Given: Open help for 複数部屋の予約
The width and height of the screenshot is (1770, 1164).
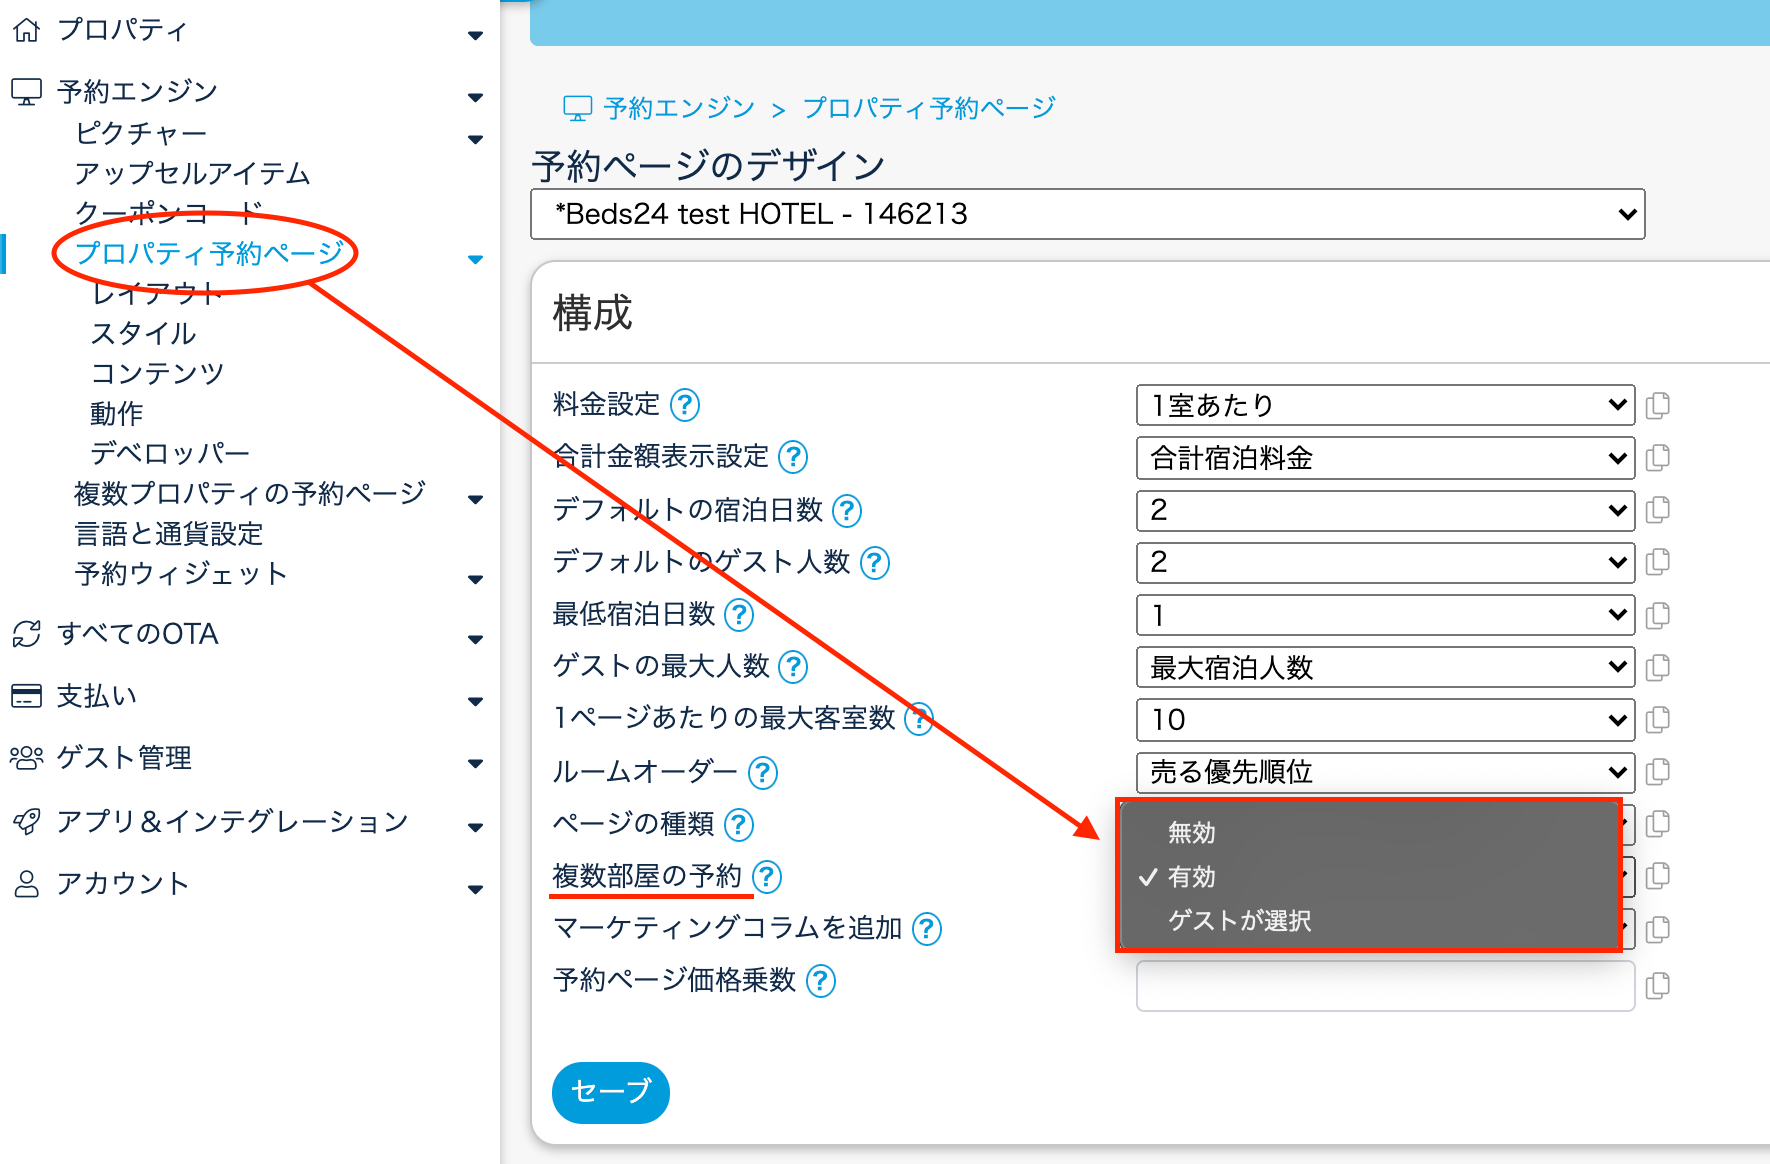Looking at the screenshot, I should pyautogui.click(x=767, y=877).
